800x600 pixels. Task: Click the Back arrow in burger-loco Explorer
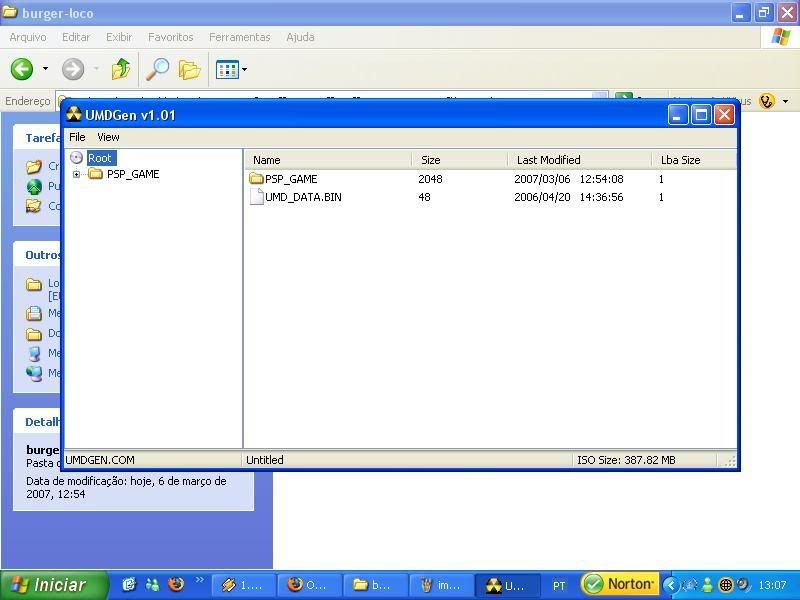(x=22, y=69)
